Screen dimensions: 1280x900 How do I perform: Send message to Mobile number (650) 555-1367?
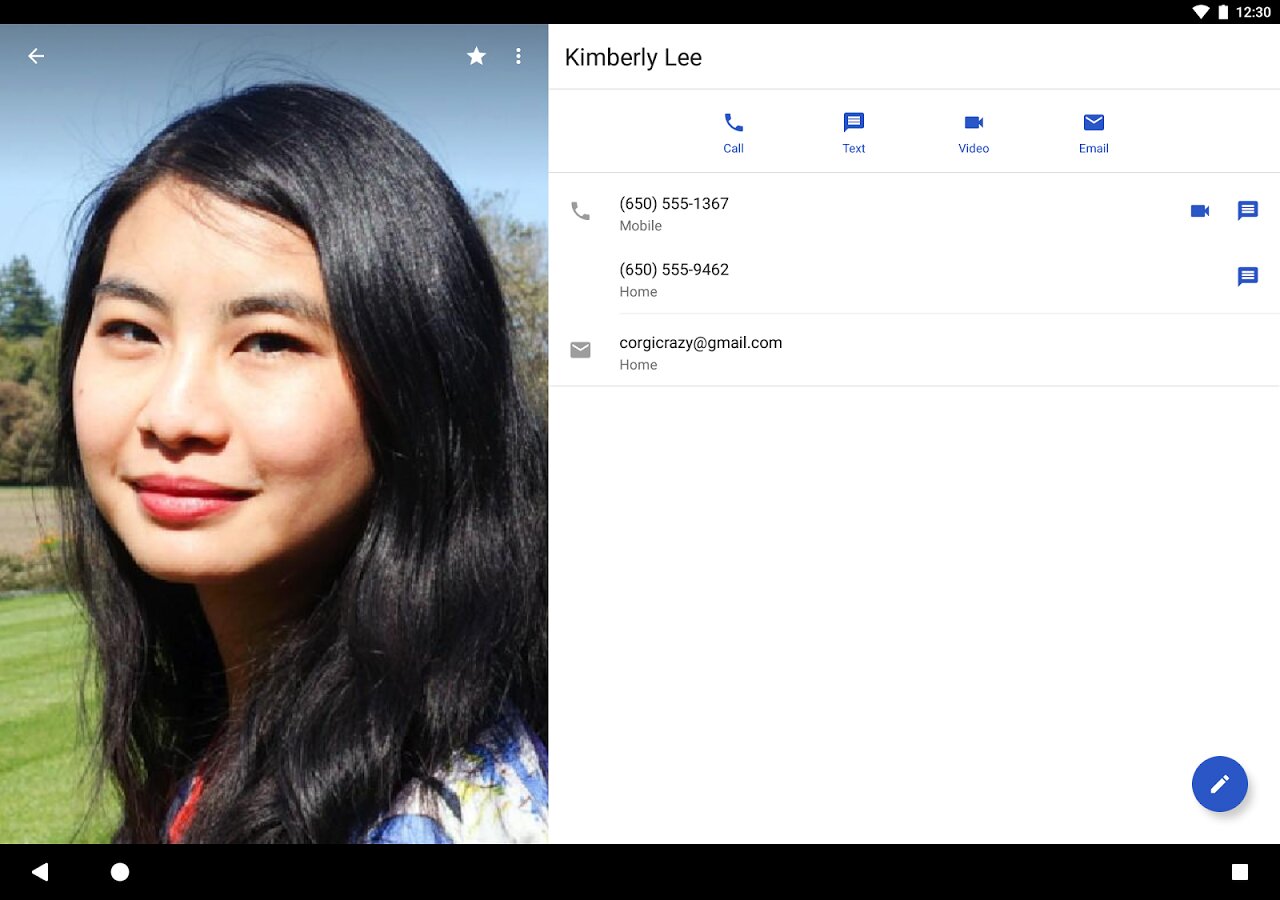point(1247,211)
